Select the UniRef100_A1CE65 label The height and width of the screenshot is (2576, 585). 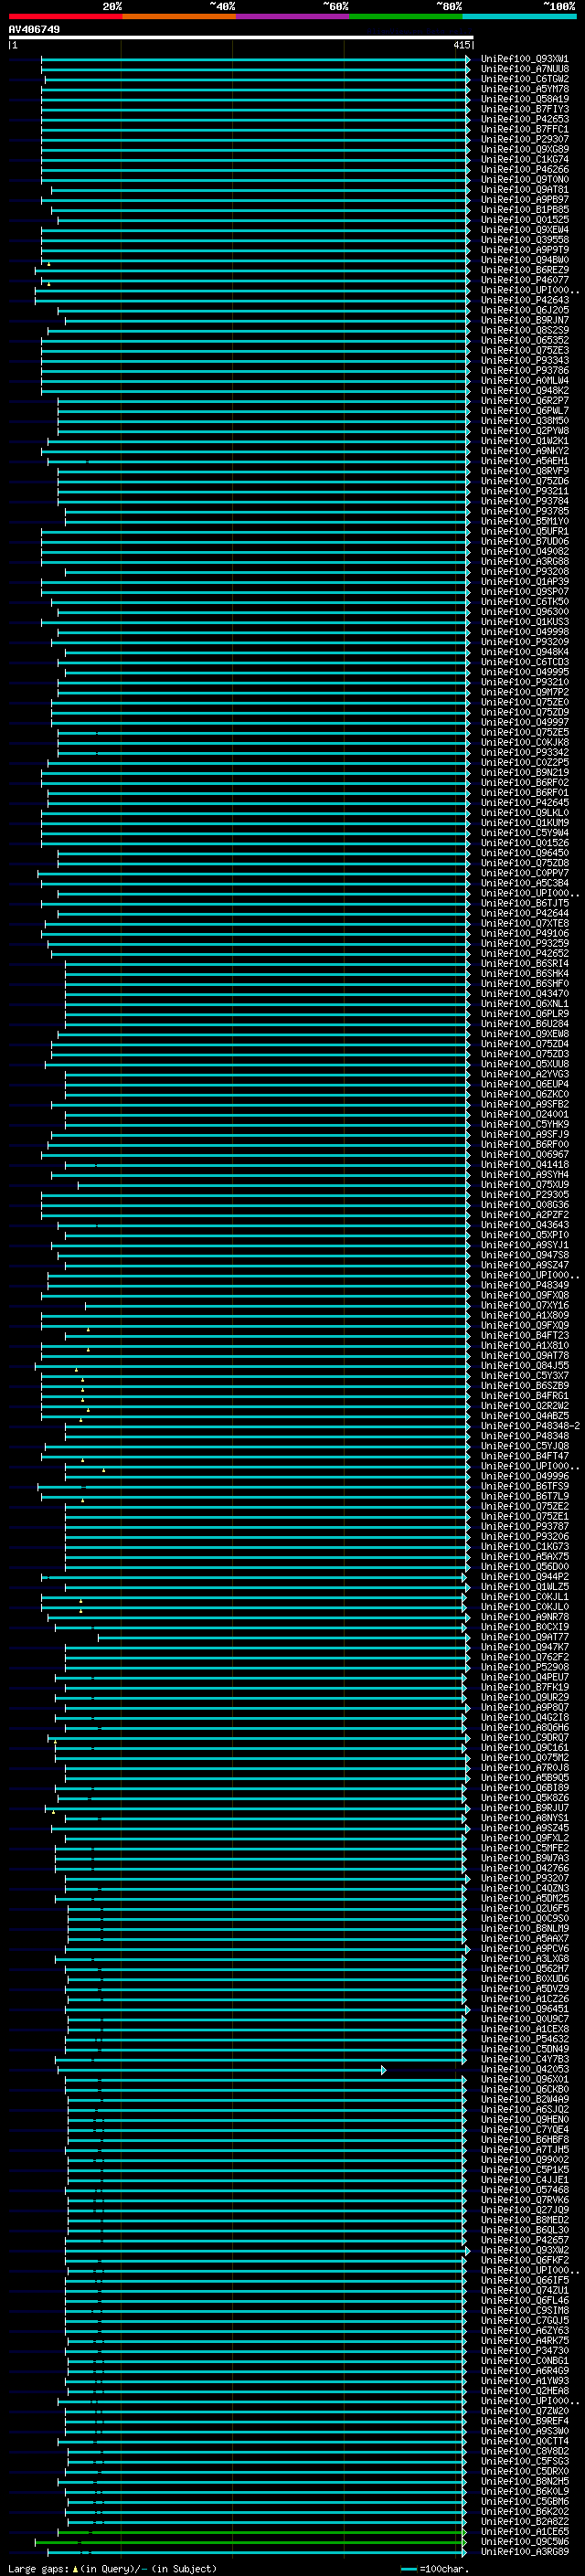(x=525, y=2531)
